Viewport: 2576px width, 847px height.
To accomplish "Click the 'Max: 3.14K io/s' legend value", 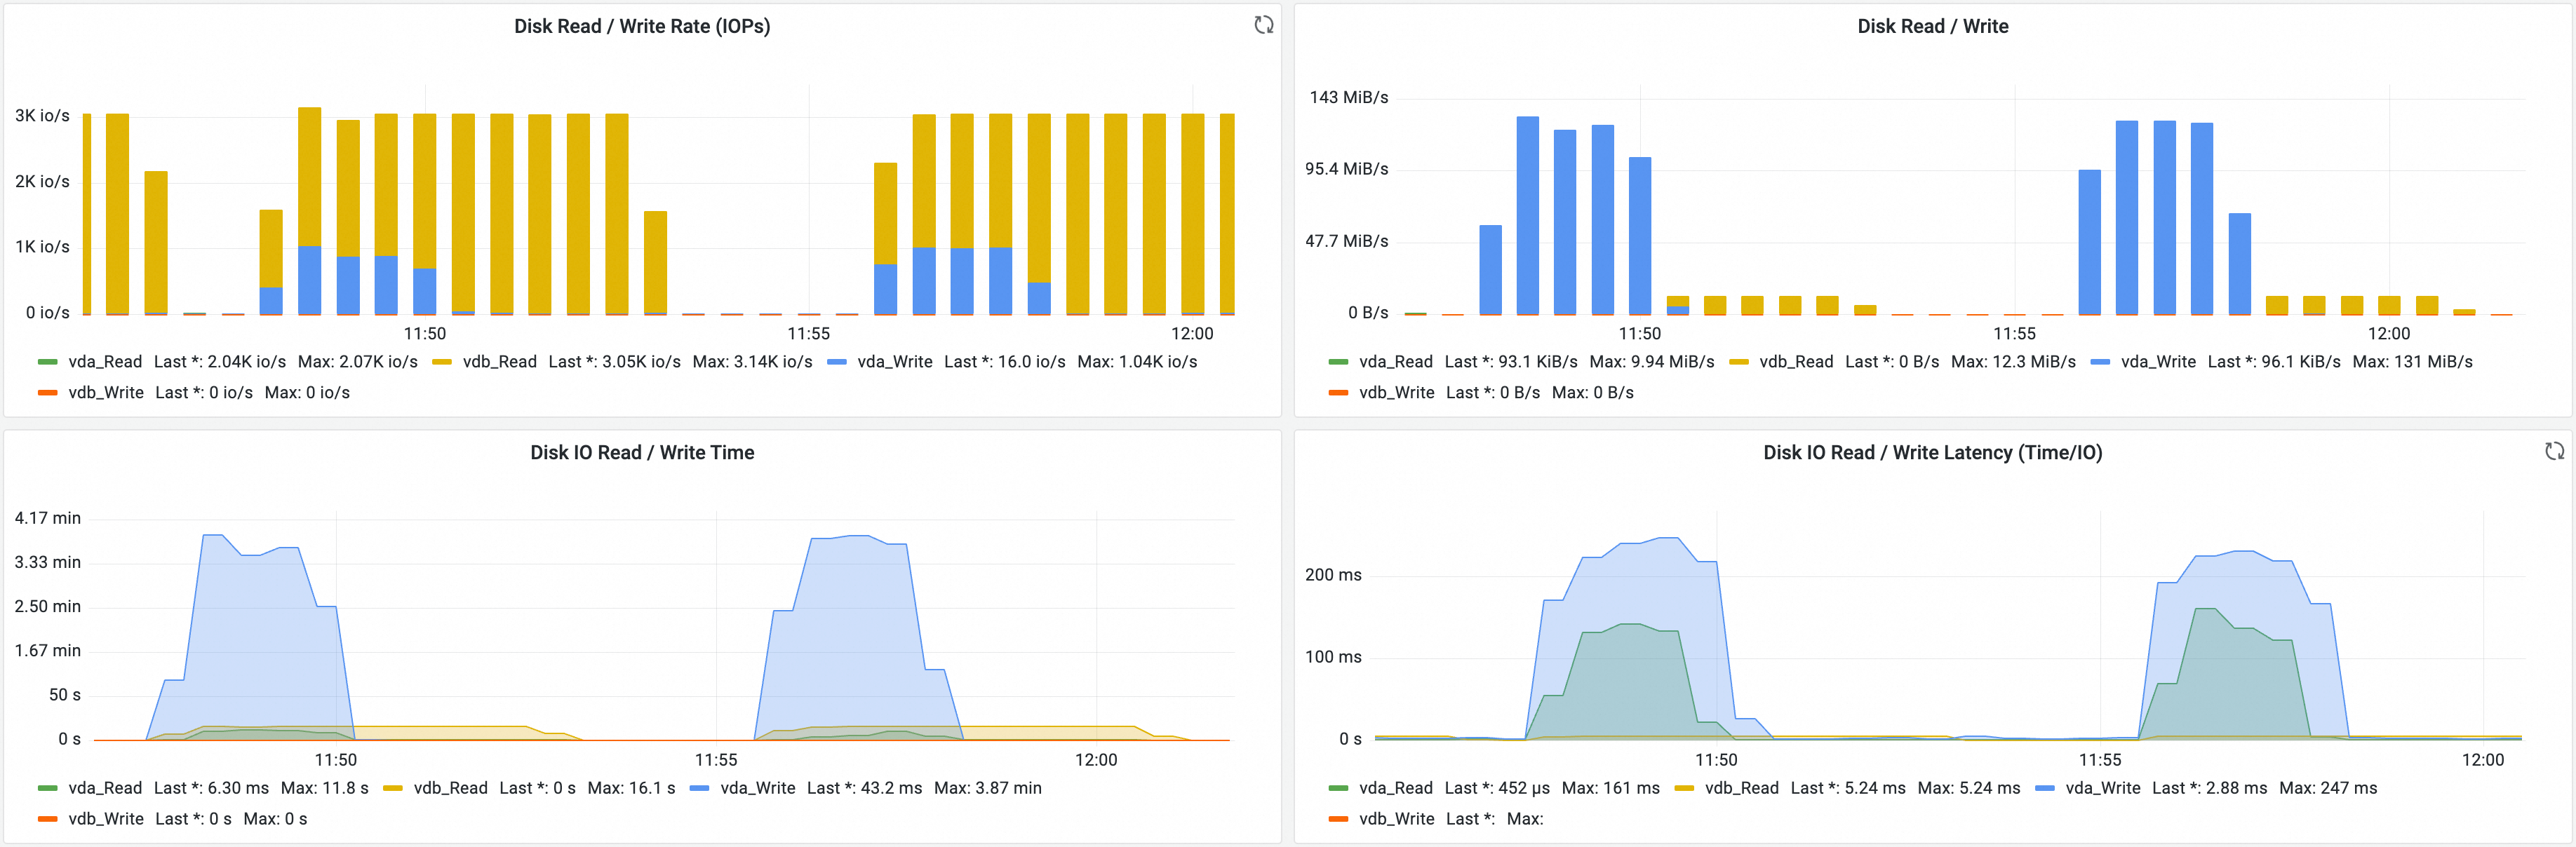I will point(752,361).
